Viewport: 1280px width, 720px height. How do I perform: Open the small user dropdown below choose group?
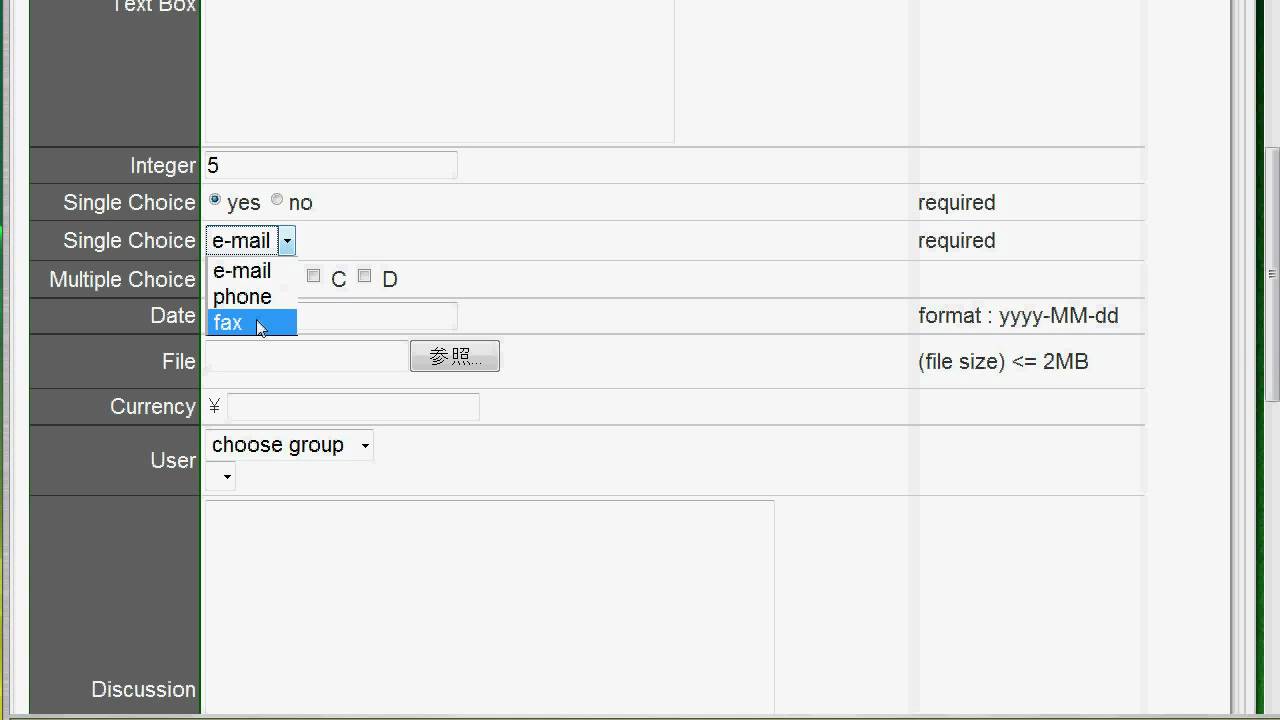pyautogui.click(x=221, y=477)
